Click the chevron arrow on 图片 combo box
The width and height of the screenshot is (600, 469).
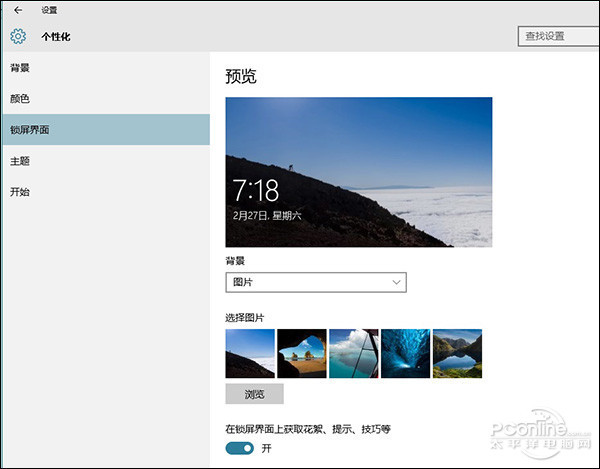coord(396,283)
